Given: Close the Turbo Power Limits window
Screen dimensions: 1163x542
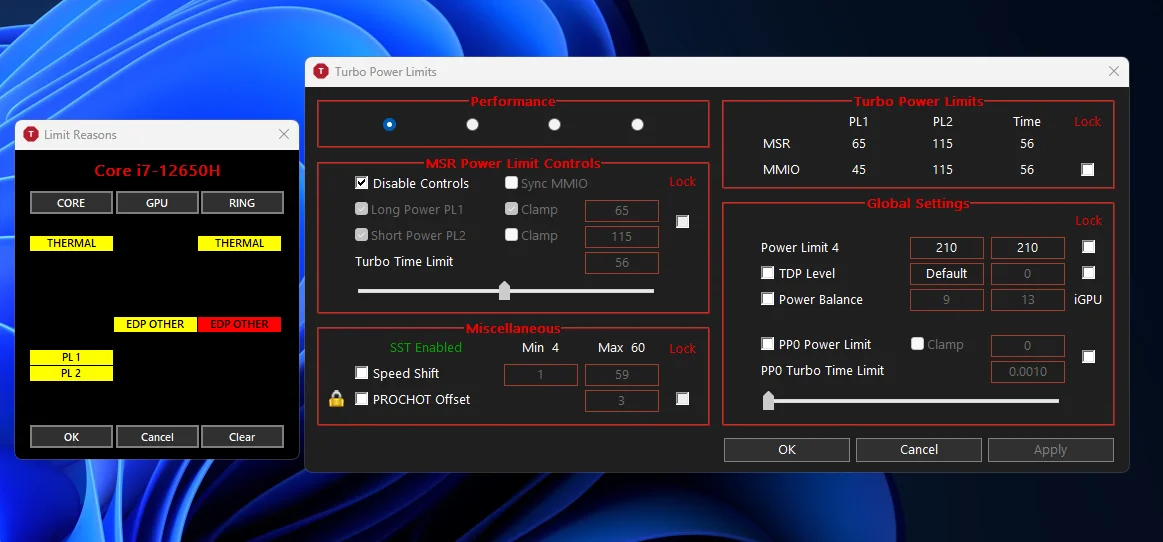Looking at the screenshot, I should pos(1113,71).
